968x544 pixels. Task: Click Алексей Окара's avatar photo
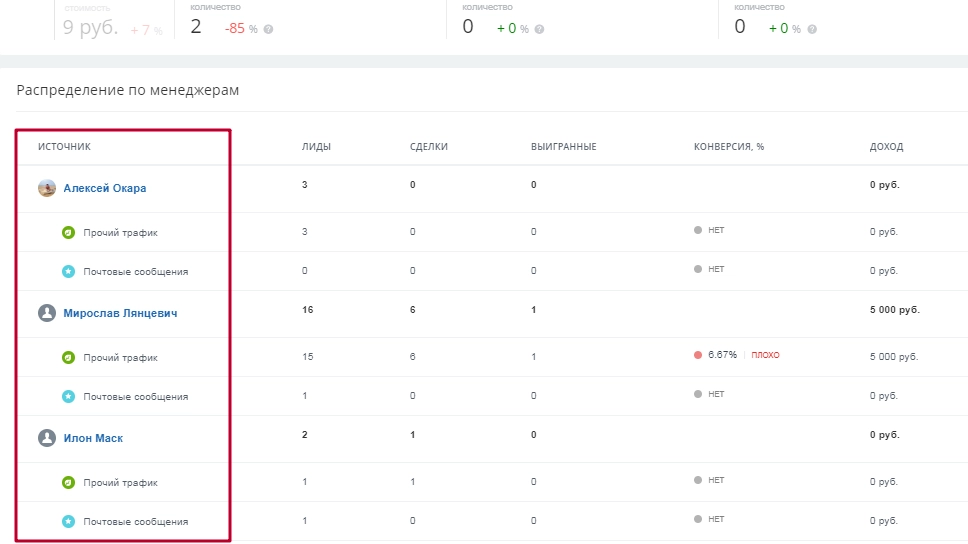click(47, 188)
